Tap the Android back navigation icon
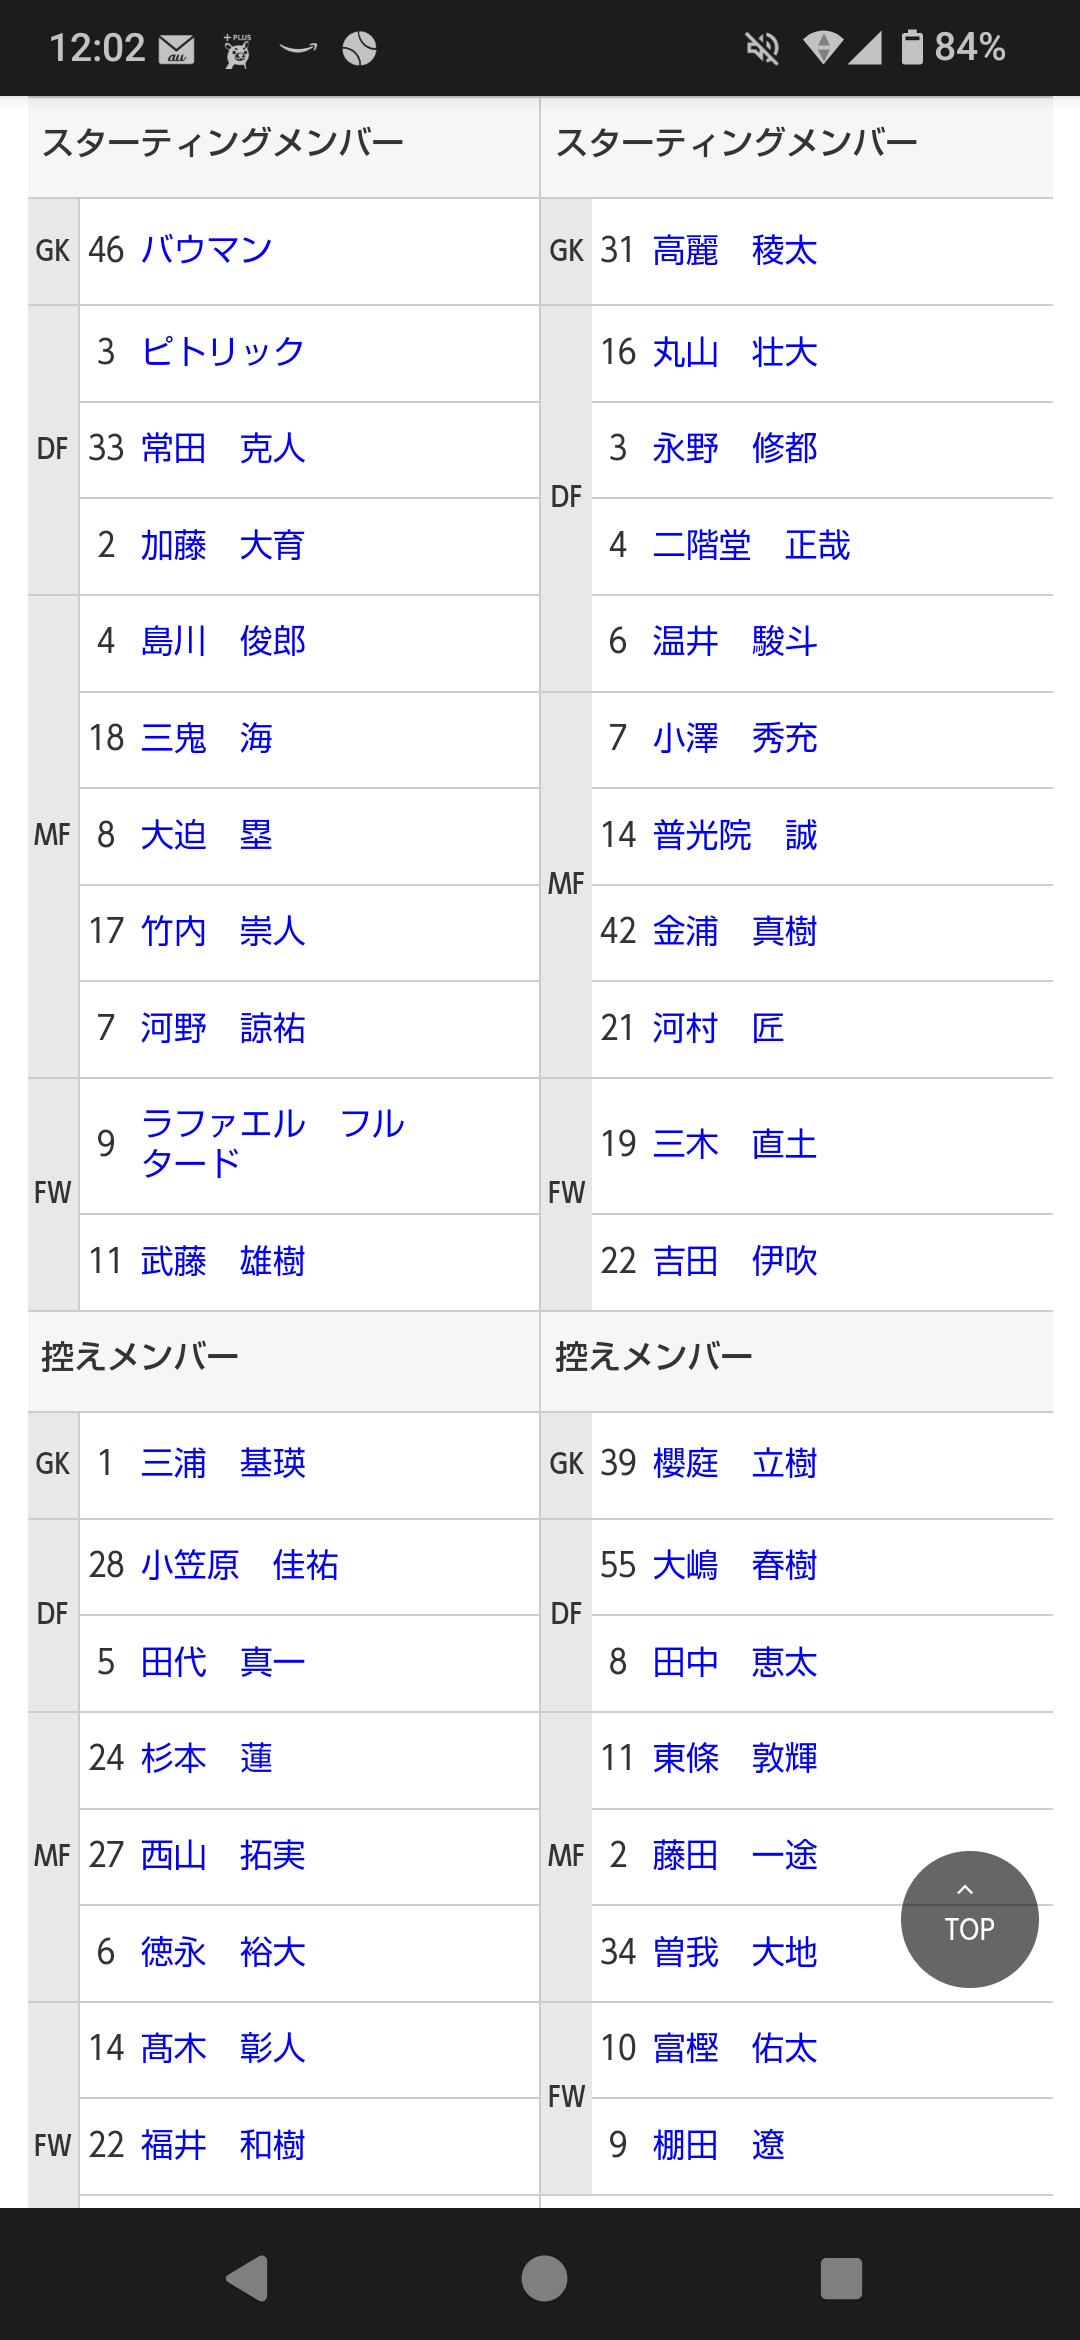1080x2340 pixels. tap(247, 2279)
